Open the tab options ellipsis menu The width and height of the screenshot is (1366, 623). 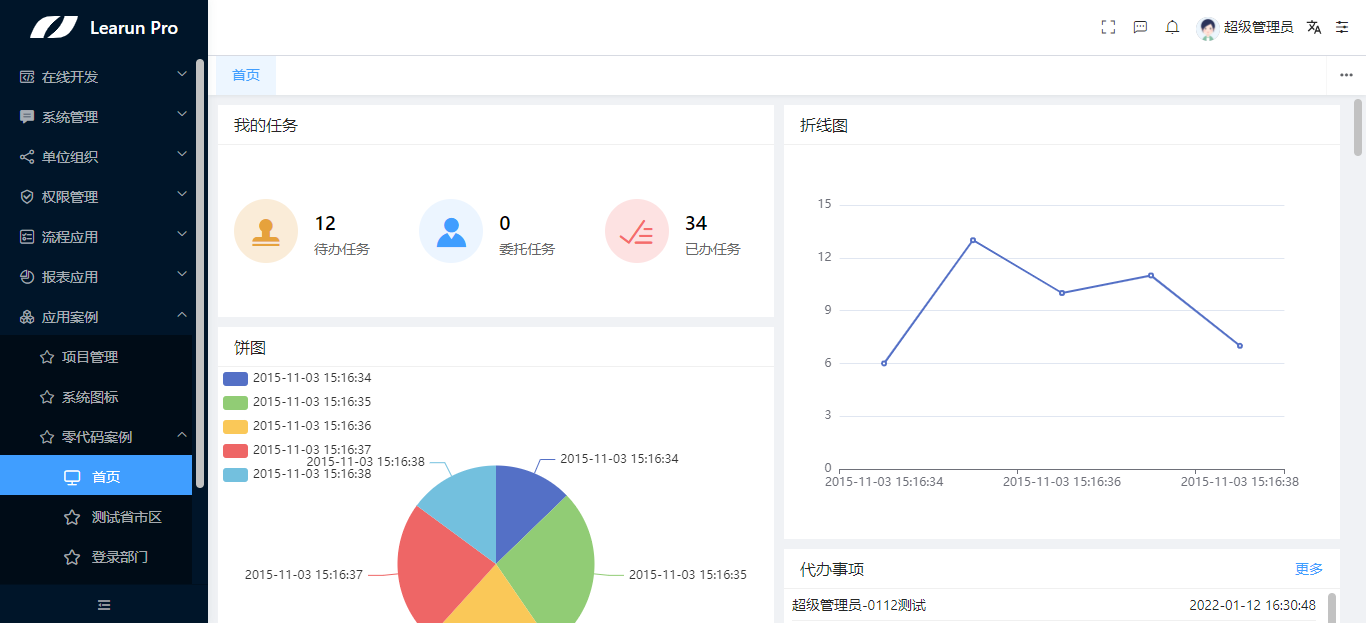pos(1345,75)
